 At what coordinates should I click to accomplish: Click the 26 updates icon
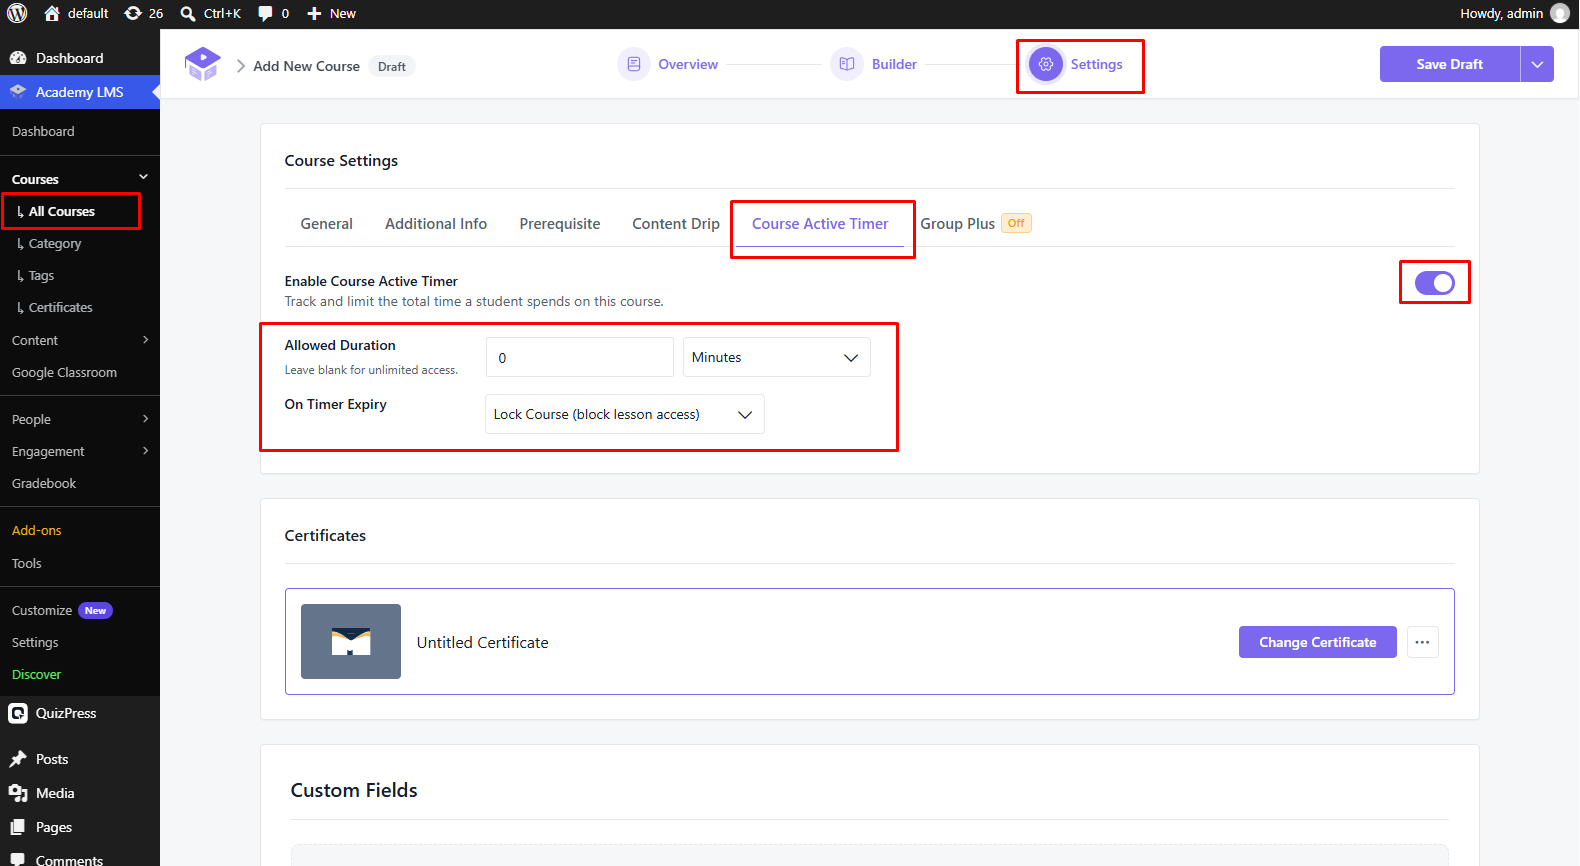point(133,13)
